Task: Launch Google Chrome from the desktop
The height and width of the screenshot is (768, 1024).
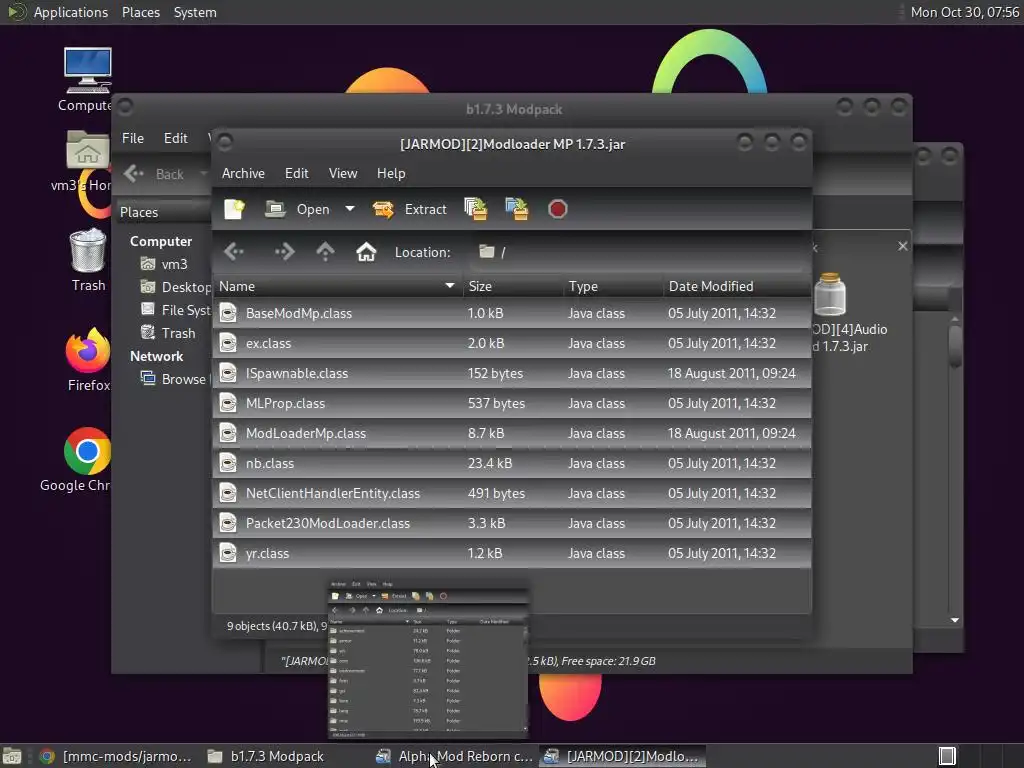Action: click(87, 451)
